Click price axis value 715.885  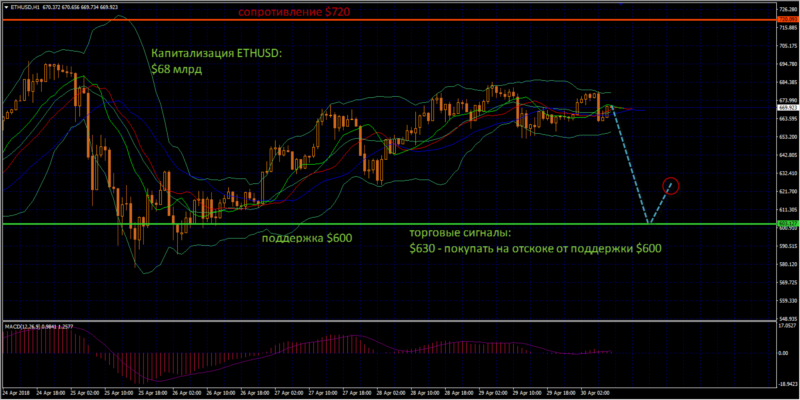788,28
